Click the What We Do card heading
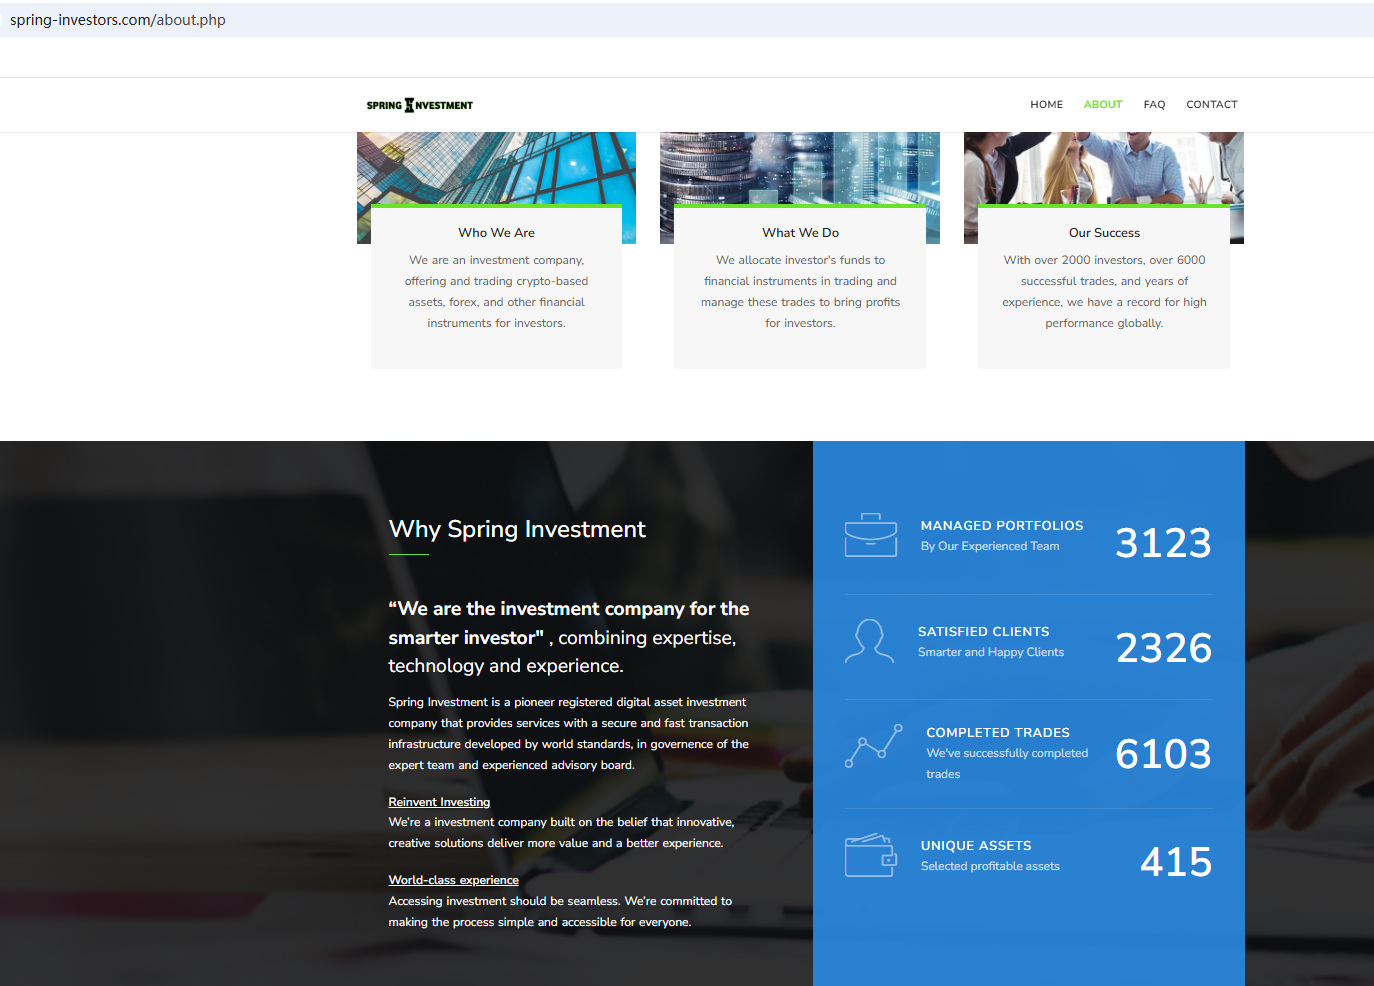Viewport: 1374px width, 986px height. click(x=800, y=233)
